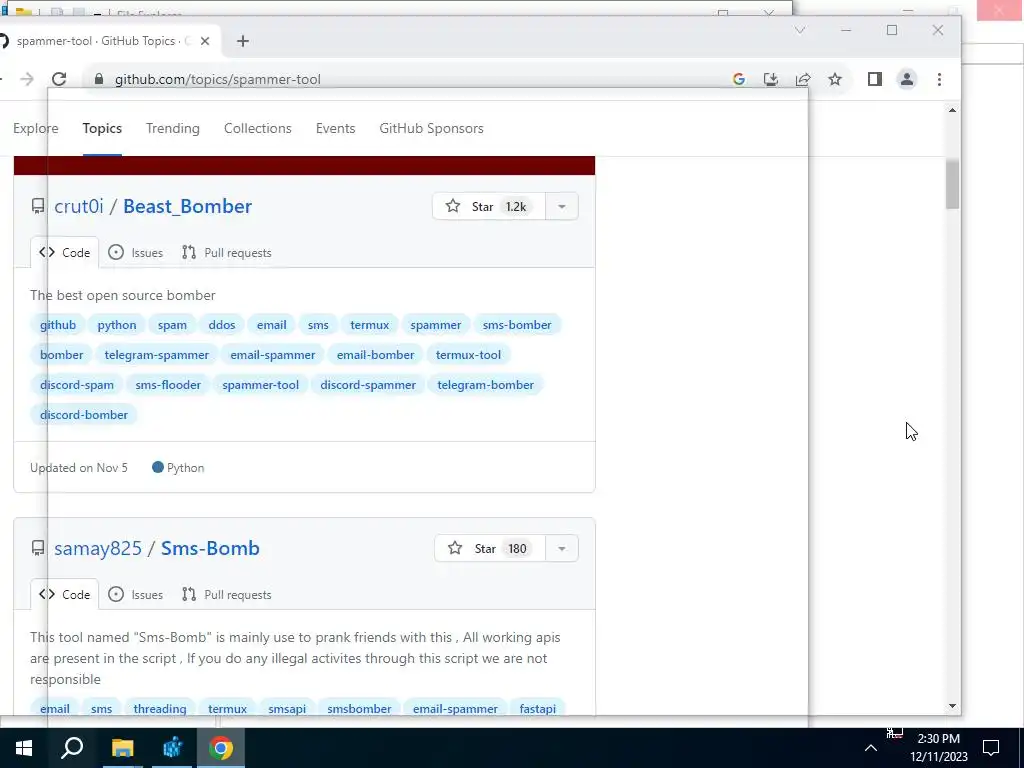1024x768 pixels.
Task: Close the spammer-tool GitHub Topics tab
Action: coord(204,41)
